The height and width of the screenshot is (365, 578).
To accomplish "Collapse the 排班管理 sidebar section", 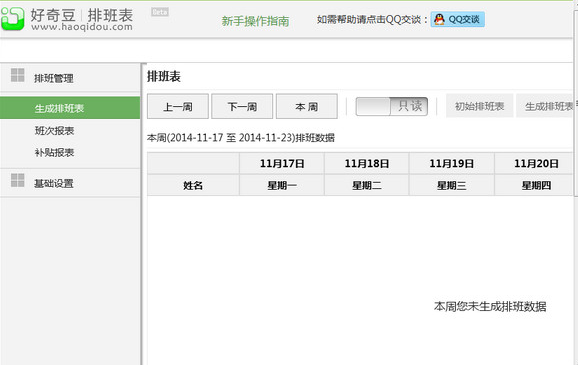I will 70,78.
